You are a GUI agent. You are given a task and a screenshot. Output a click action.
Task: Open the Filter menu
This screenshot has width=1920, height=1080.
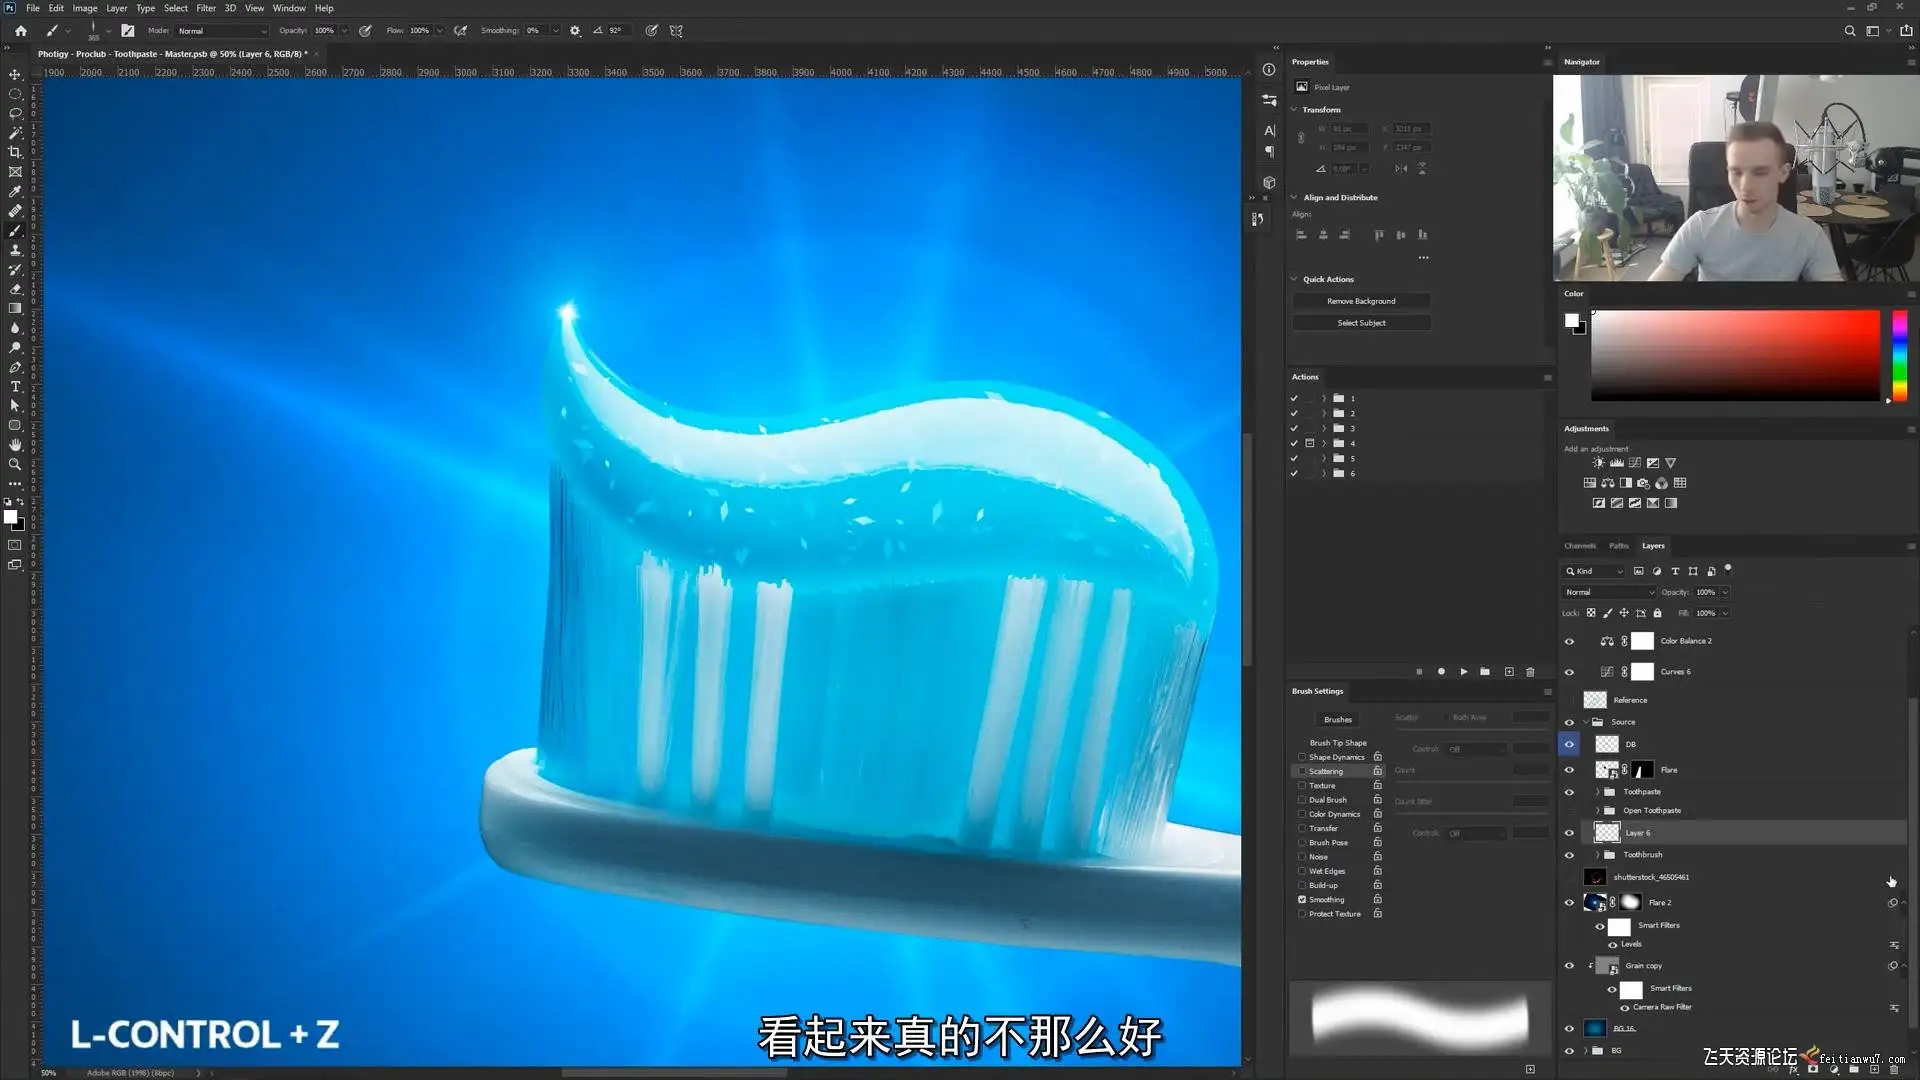206,8
